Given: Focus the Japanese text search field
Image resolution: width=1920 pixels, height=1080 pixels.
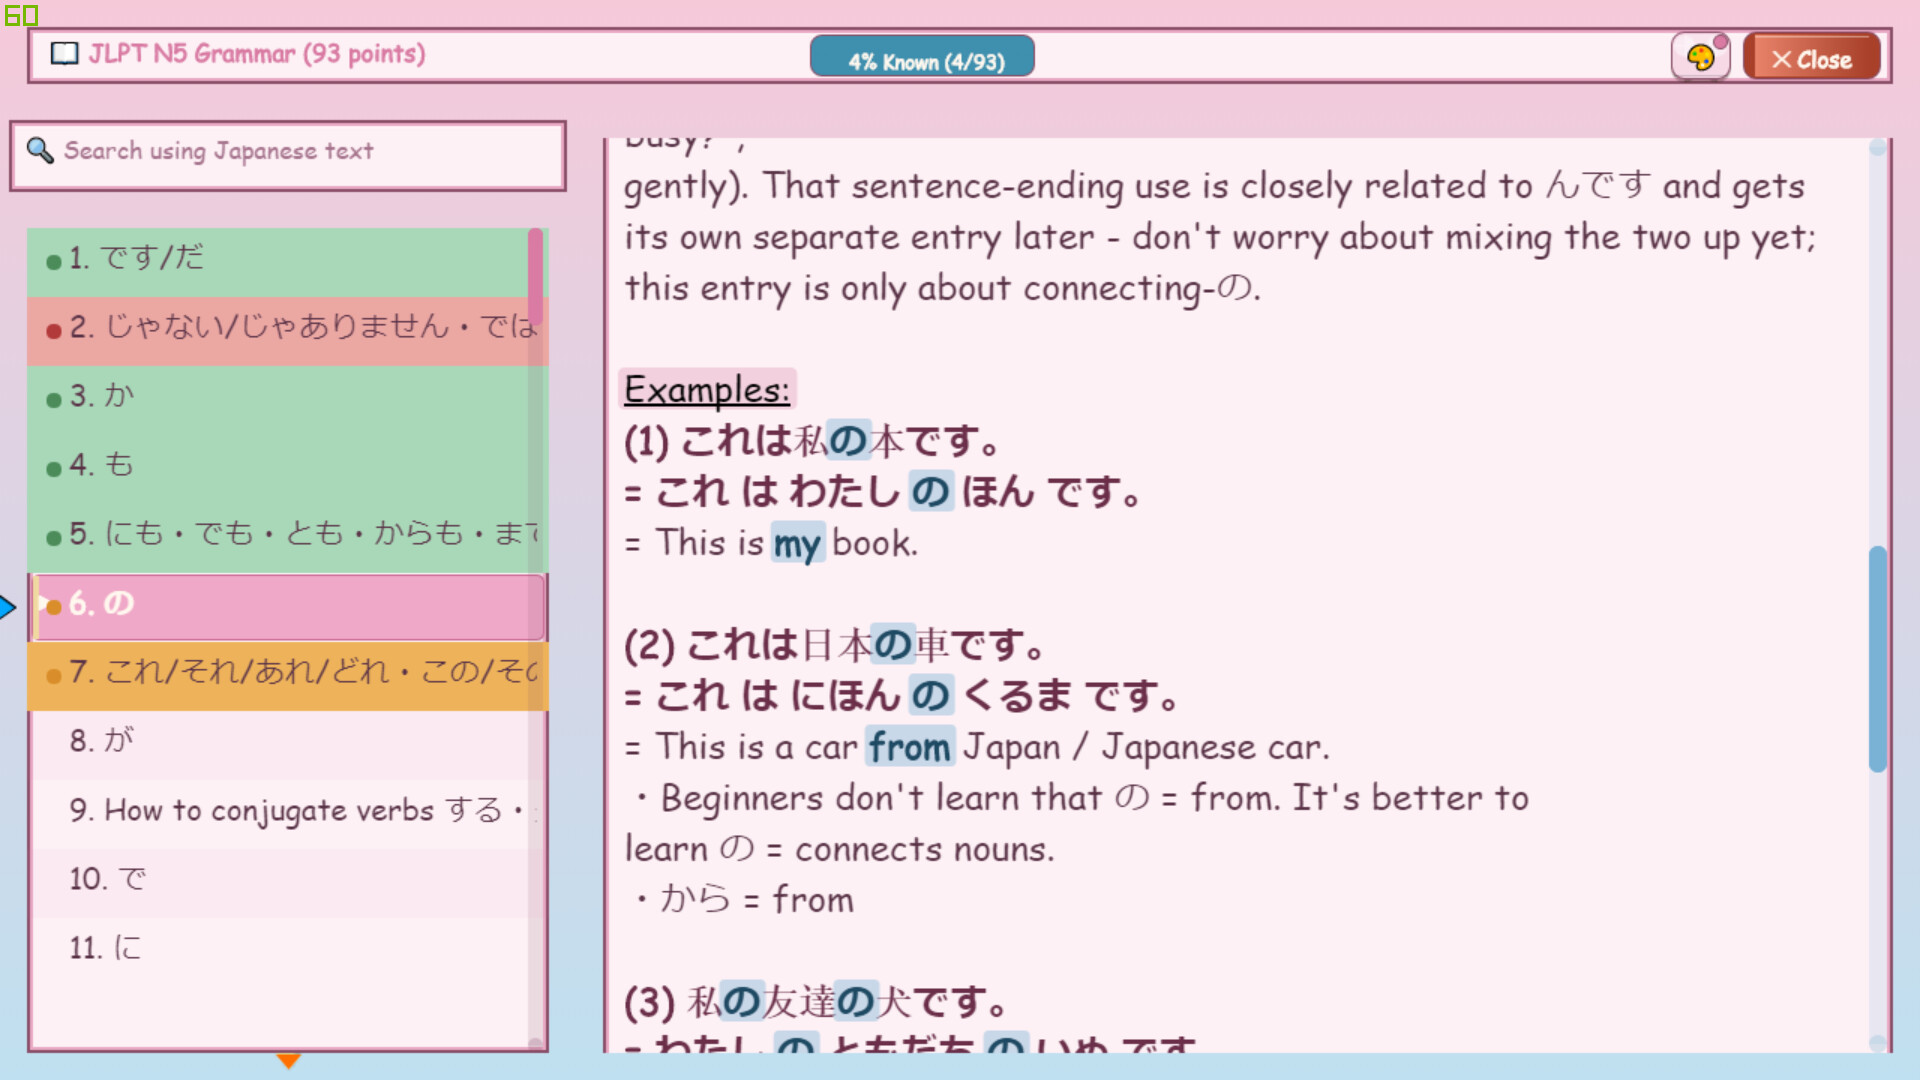Looking at the screenshot, I should [288, 155].
